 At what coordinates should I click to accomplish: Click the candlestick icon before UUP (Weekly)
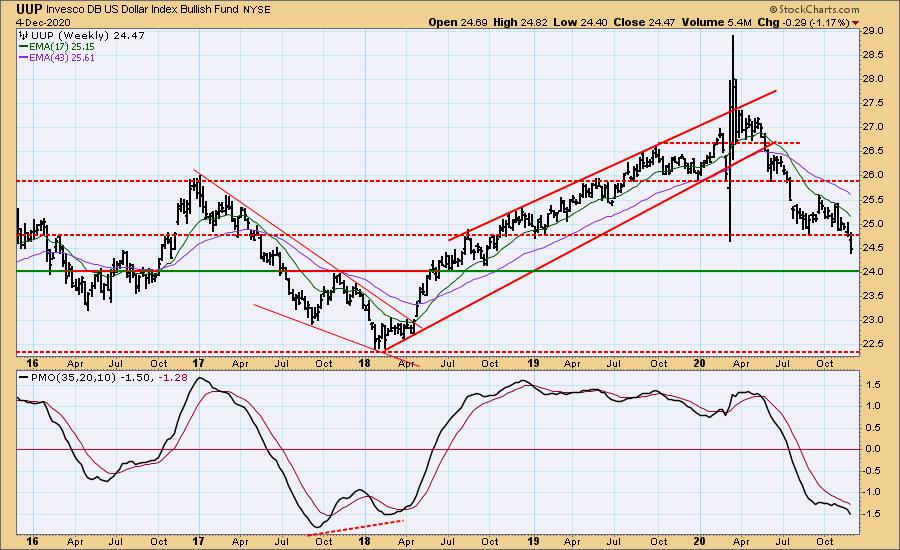pos(25,36)
